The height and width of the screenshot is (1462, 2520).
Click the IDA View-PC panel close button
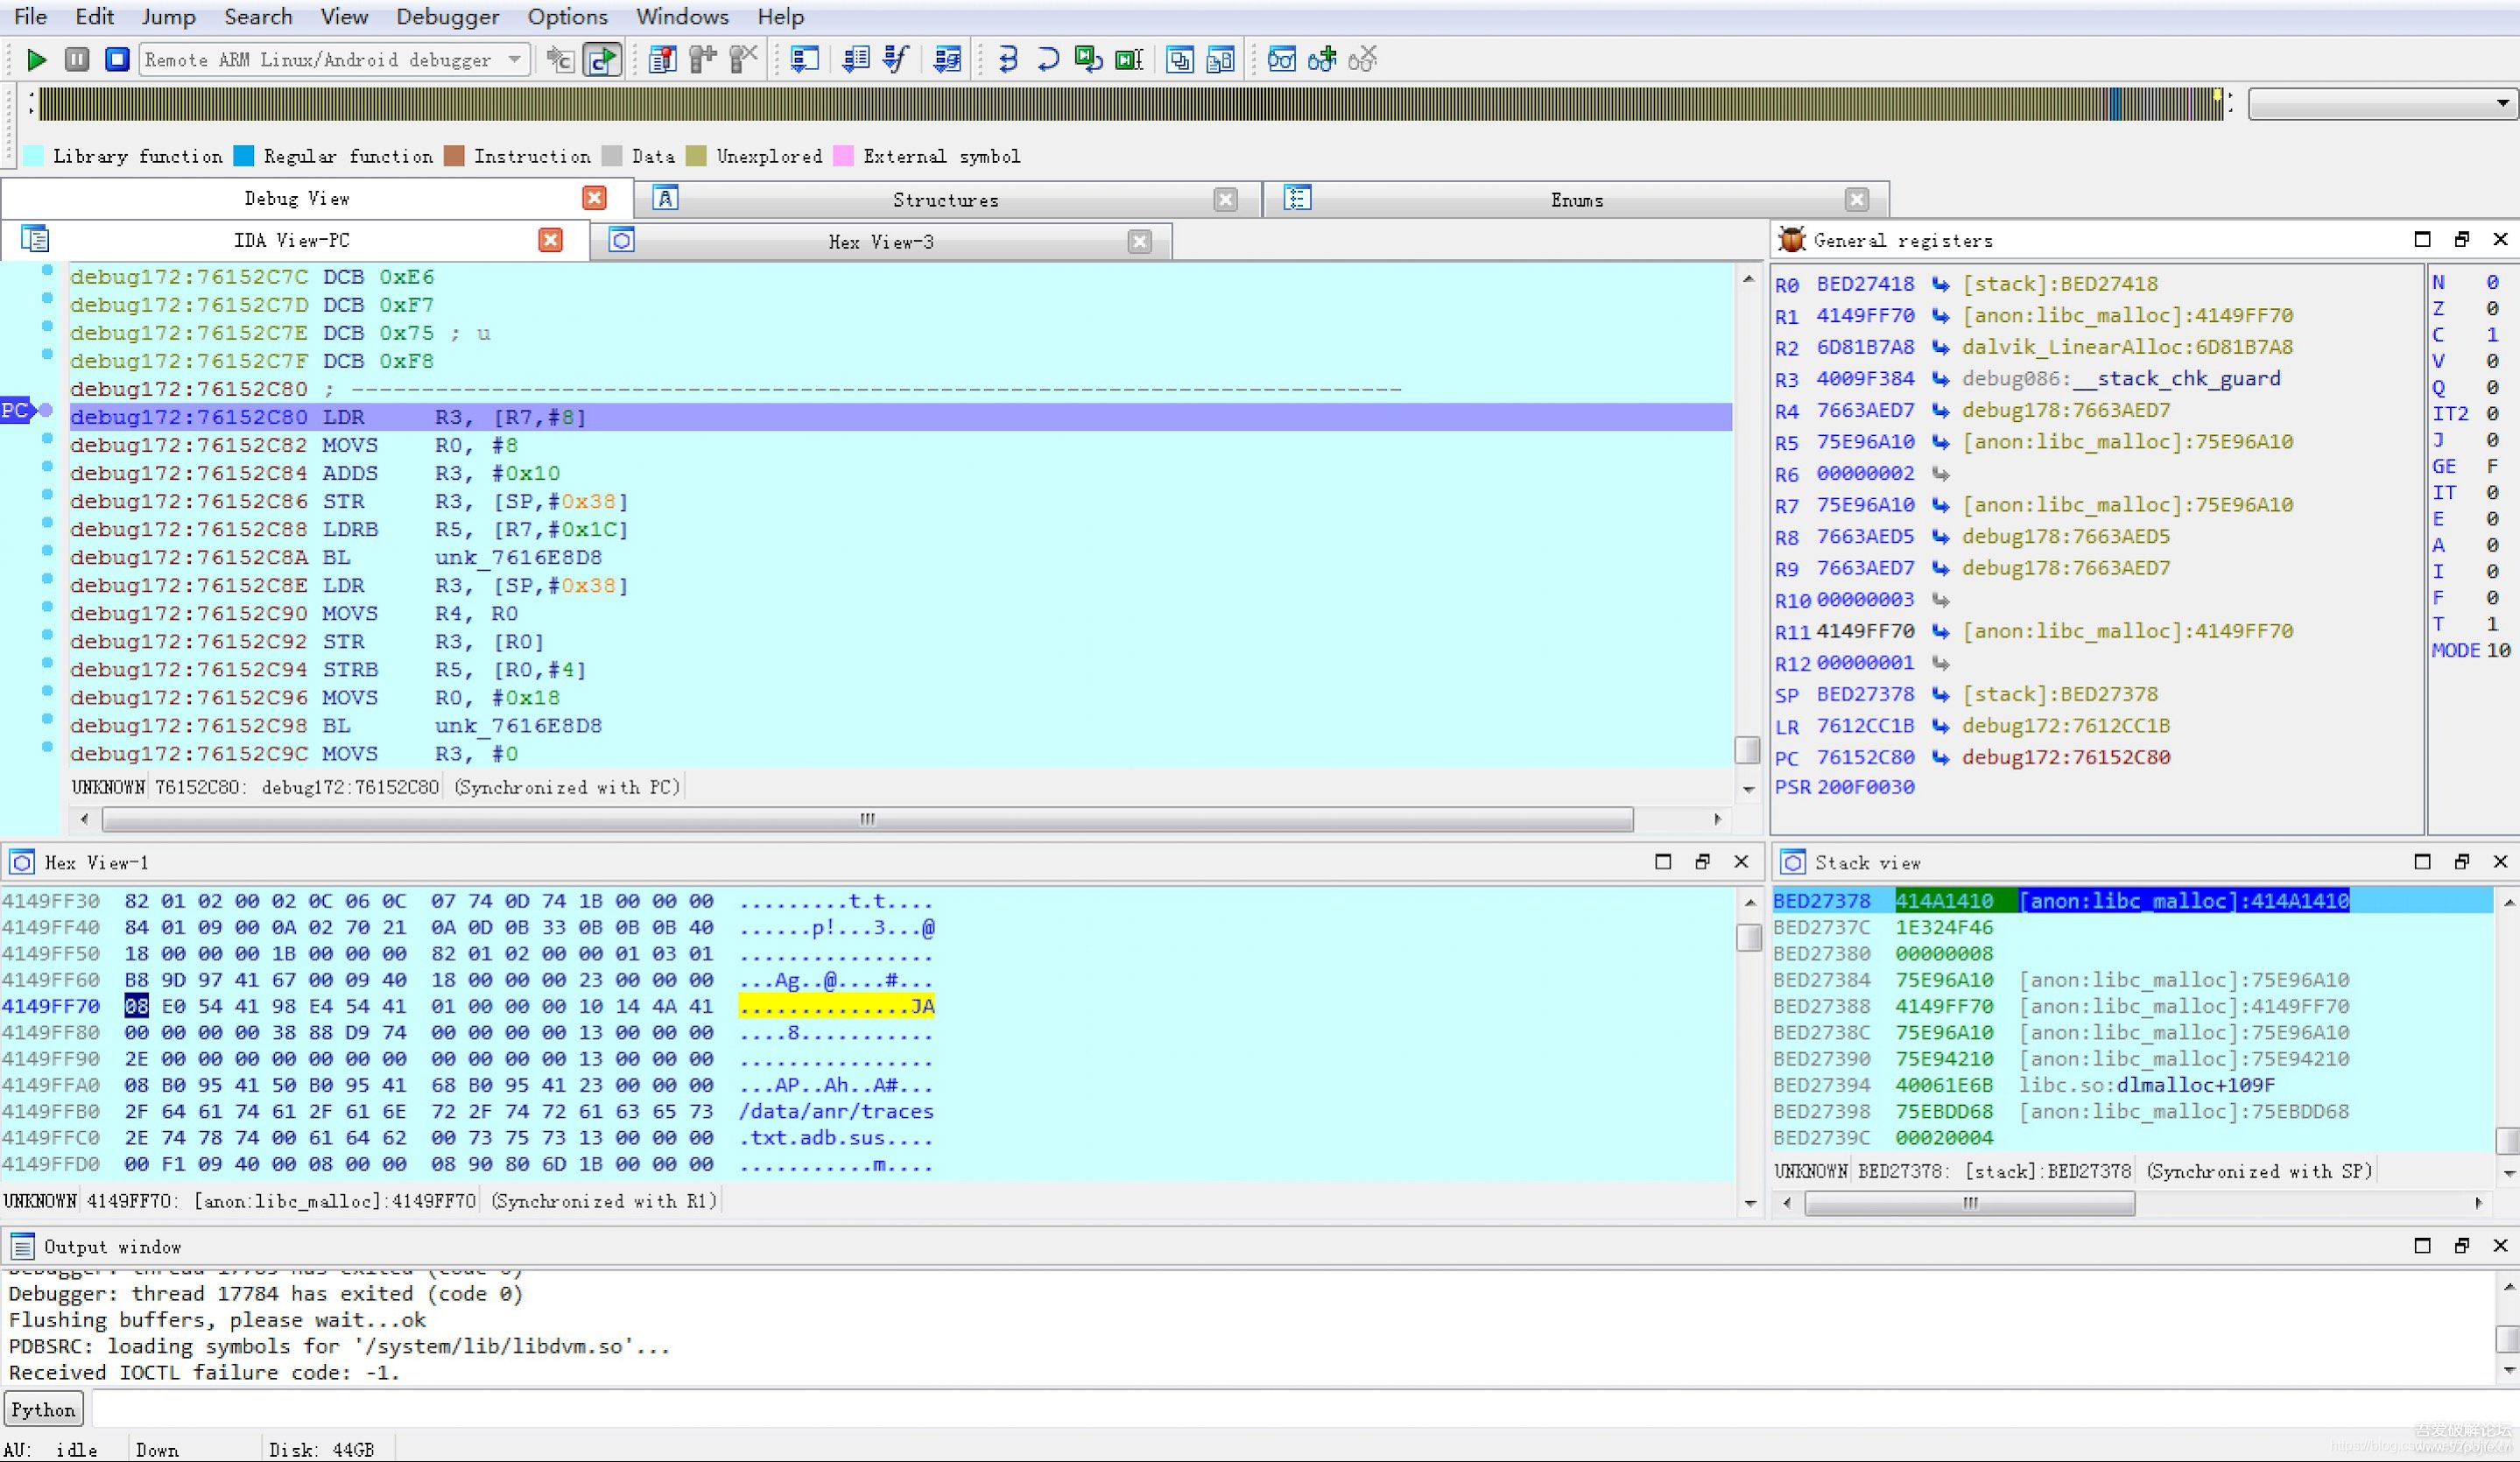point(552,240)
